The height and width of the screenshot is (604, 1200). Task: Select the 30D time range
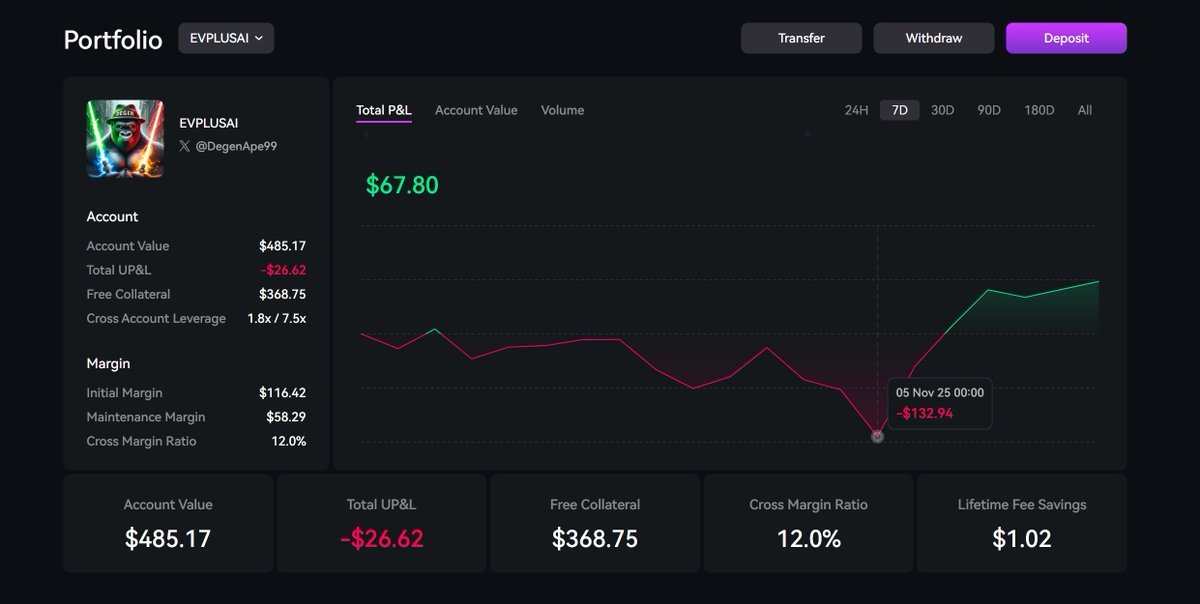[942, 110]
